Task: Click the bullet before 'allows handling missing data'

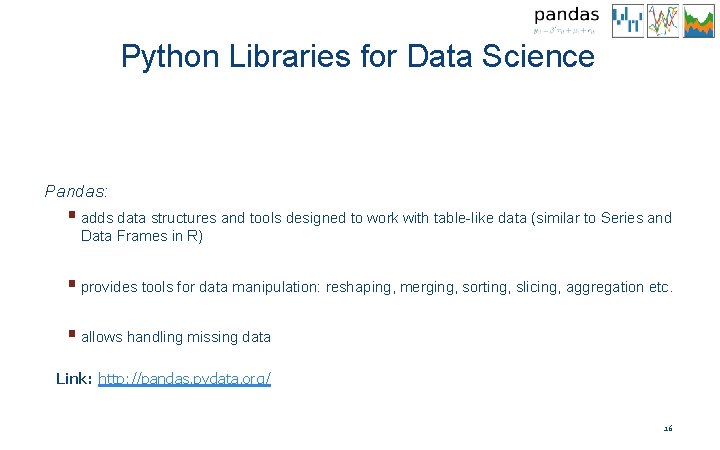Action: pyautogui.click(x=73, y=335)
